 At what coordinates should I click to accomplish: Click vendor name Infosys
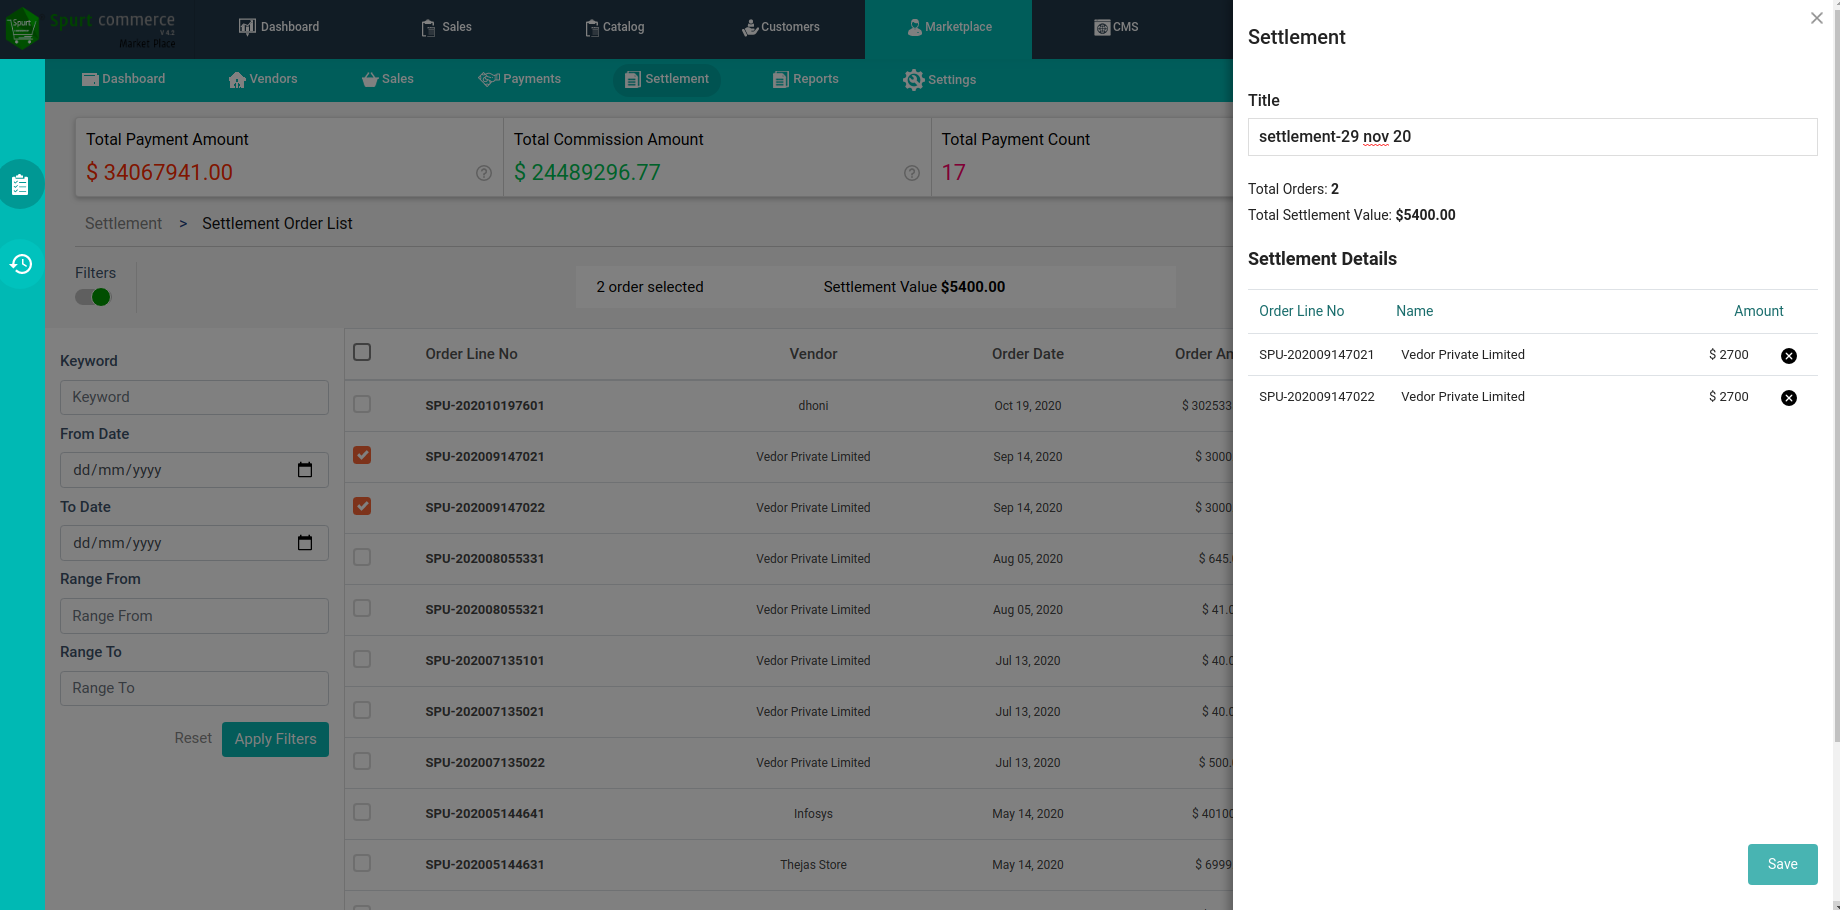point(813,814)
